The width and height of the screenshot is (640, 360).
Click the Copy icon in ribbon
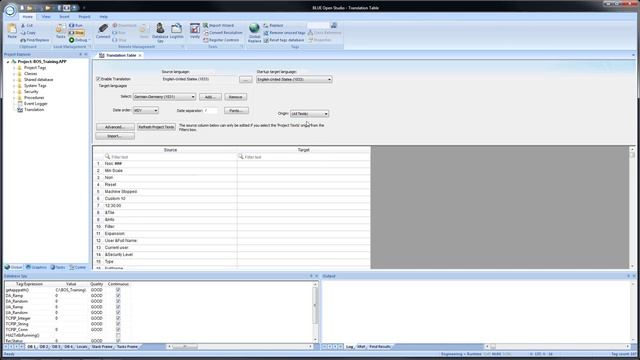[x=23, y=33]
